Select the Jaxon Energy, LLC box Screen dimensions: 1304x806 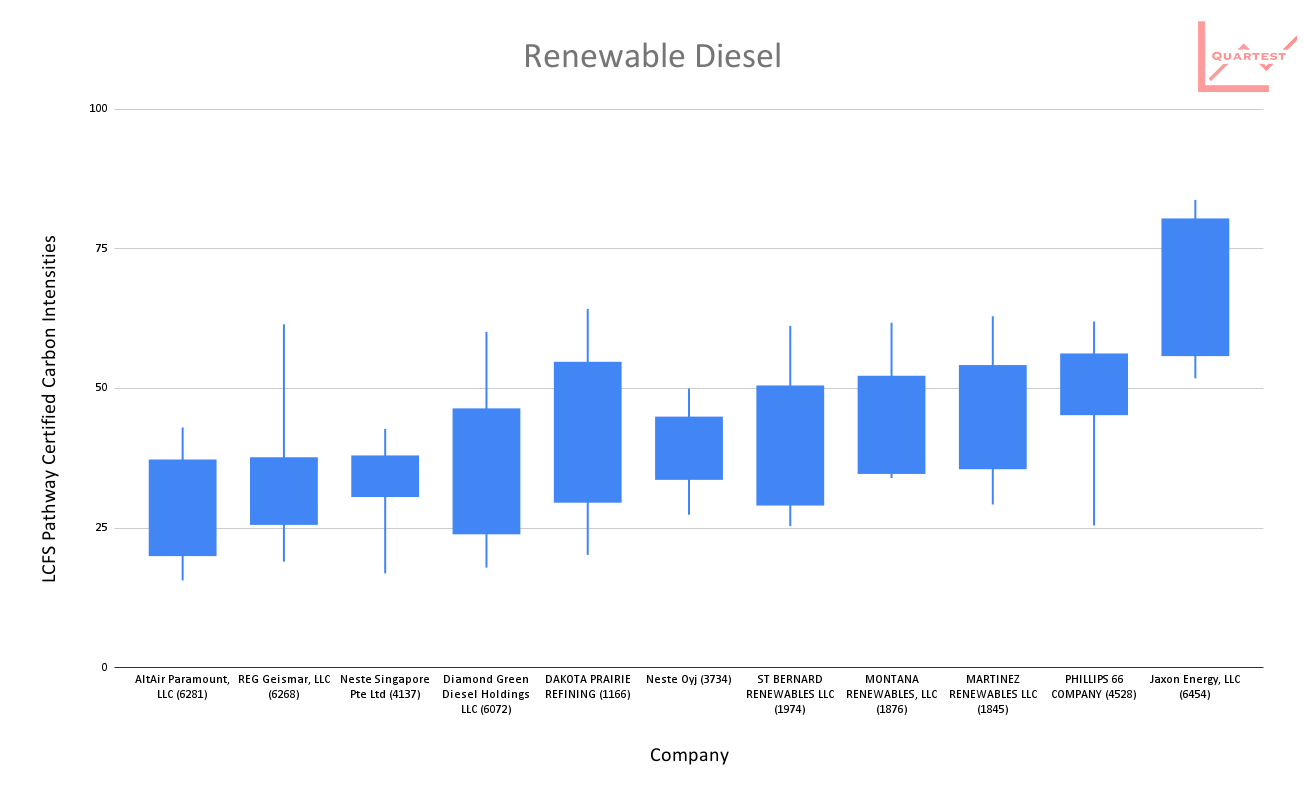1195,287
